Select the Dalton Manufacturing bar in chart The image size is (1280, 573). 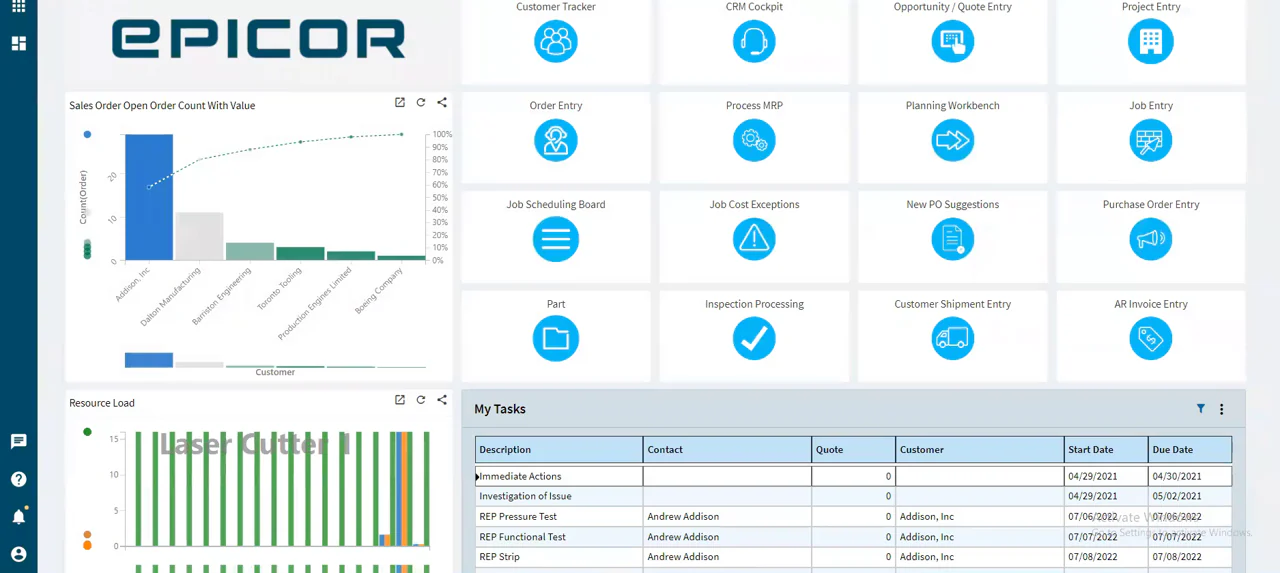click(199, 236)
